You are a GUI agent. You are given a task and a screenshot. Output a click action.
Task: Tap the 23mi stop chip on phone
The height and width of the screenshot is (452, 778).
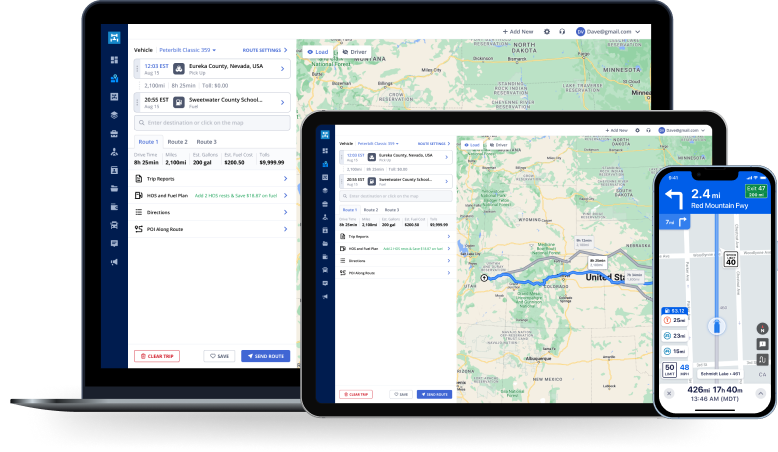675,336
